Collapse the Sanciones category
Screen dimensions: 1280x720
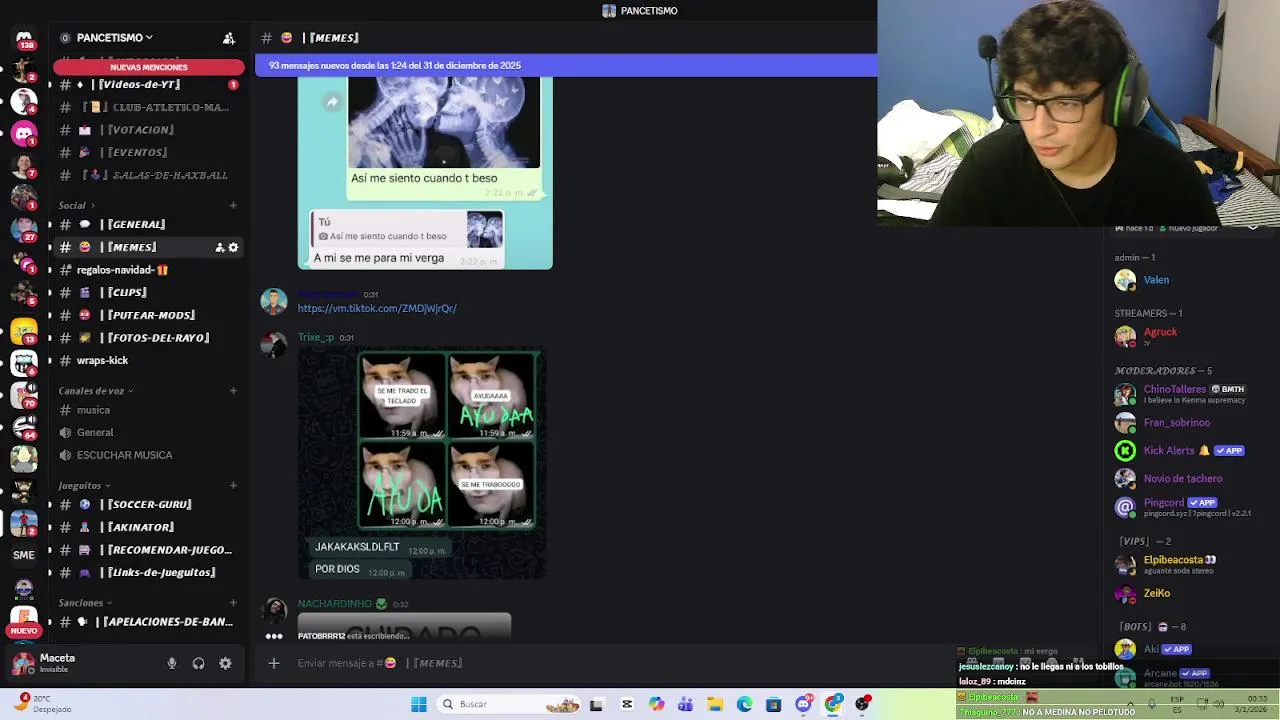[85, 603]
